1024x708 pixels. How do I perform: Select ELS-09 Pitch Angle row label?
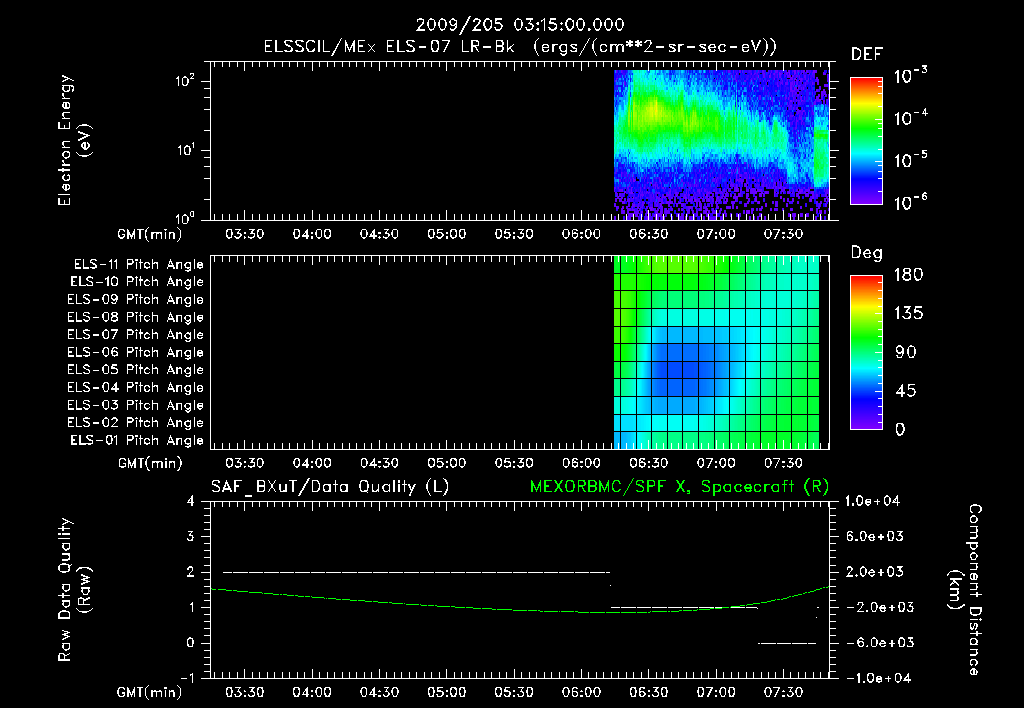(x=136, y=299)
